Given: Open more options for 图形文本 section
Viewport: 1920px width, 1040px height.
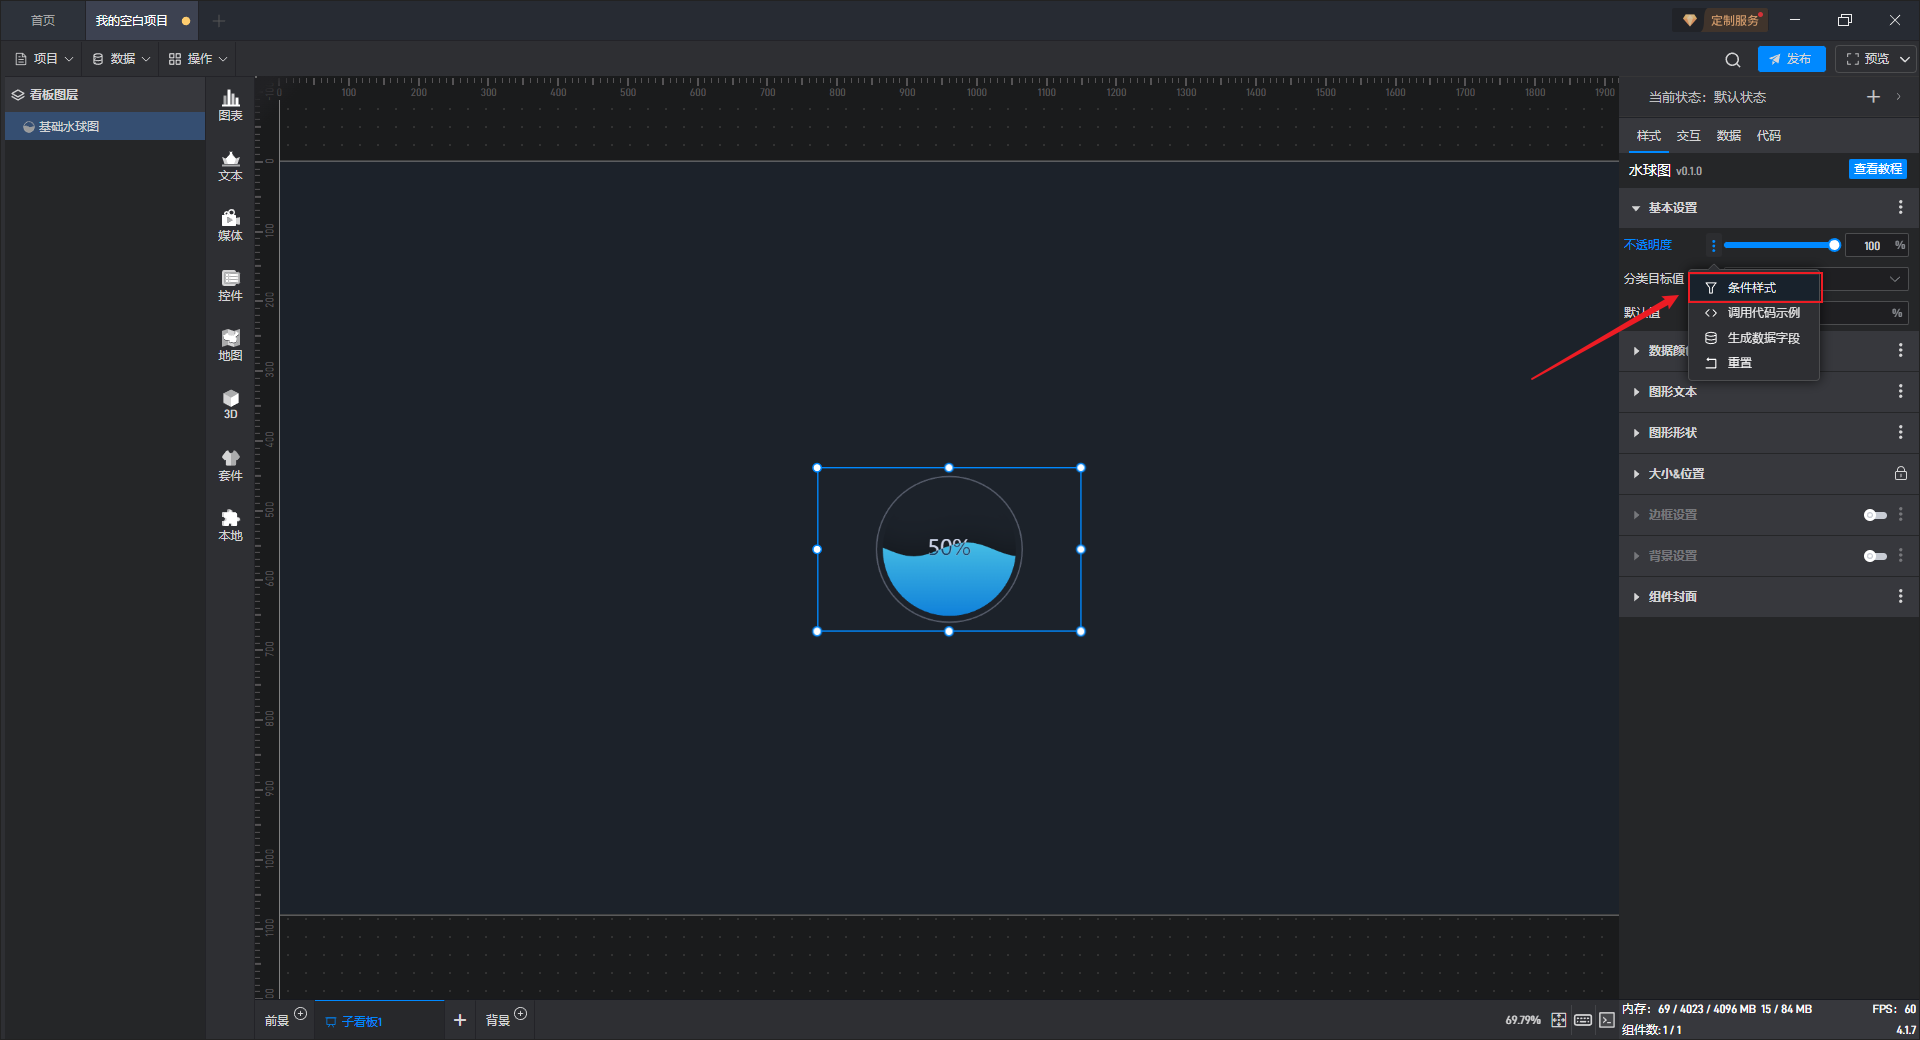Looking at the screenshot, I should click(x=1900, y=391).
